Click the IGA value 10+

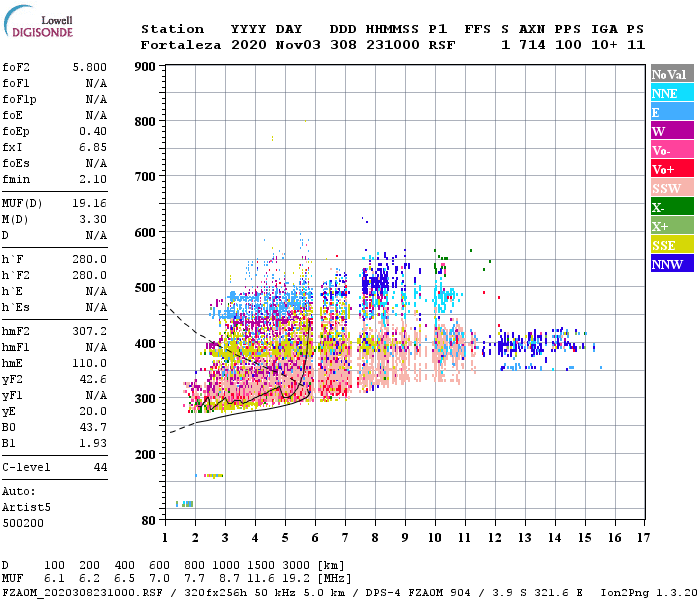604,45
